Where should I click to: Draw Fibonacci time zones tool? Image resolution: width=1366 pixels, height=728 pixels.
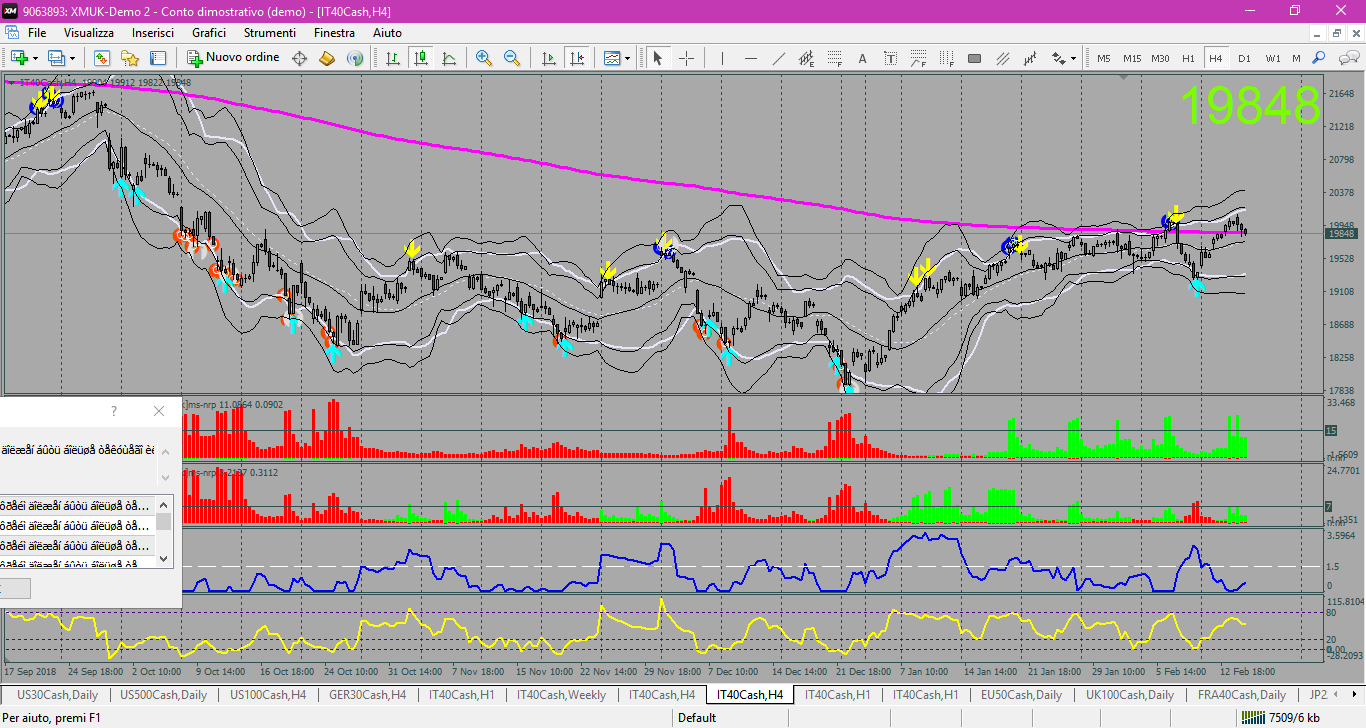tap(946, 58)
